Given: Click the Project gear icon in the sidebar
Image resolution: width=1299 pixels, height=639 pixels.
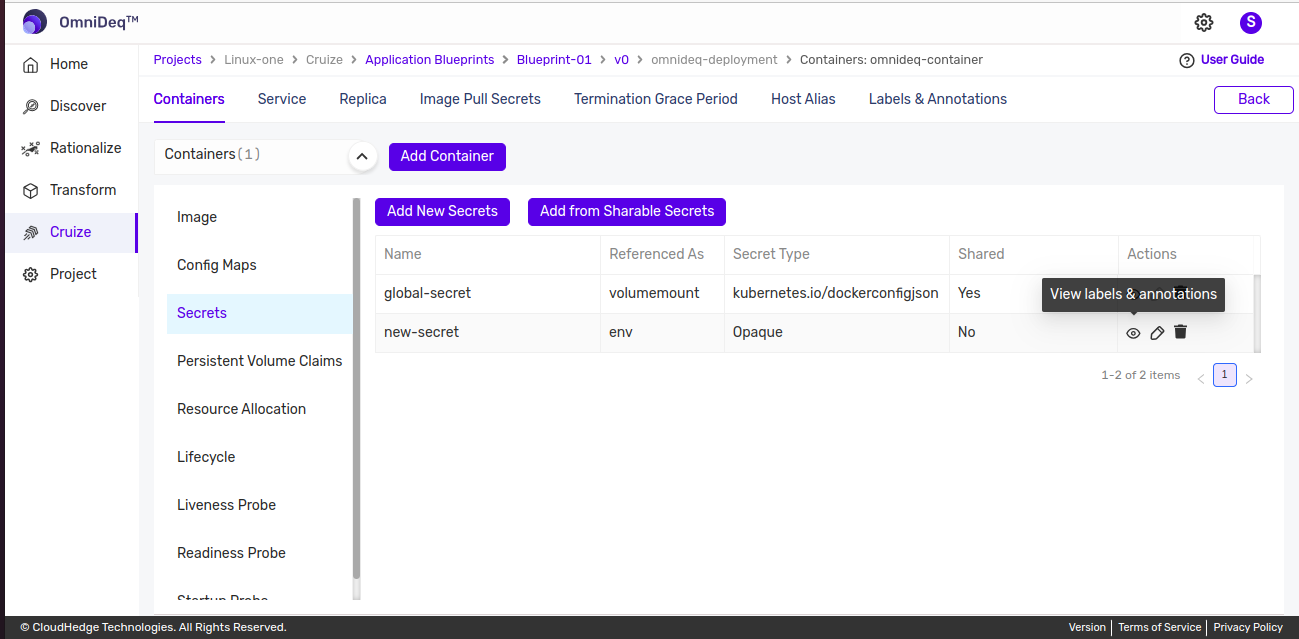Looking at the screenshot, I should point(31,274).
